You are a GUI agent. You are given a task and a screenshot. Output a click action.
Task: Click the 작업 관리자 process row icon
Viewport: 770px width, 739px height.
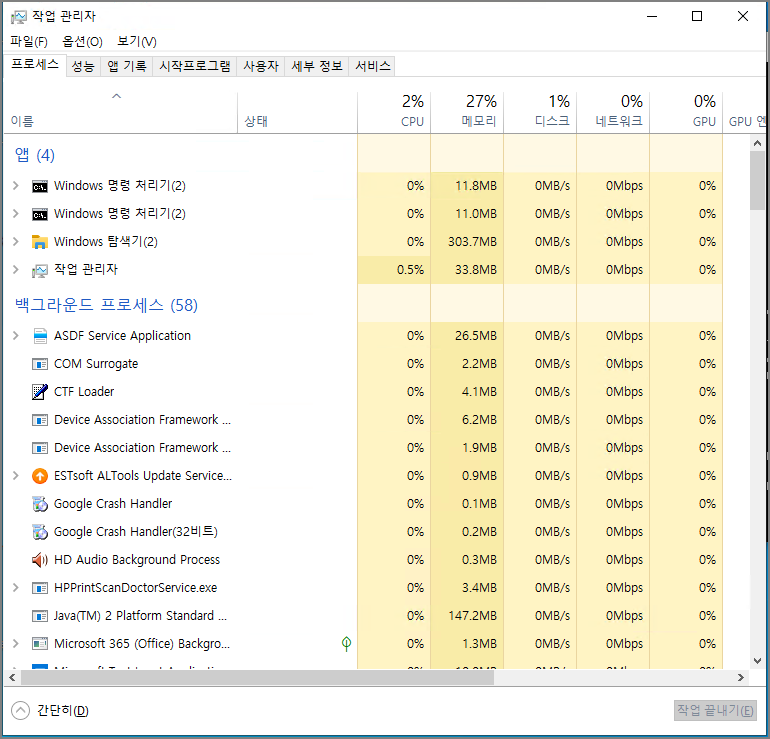40,271
